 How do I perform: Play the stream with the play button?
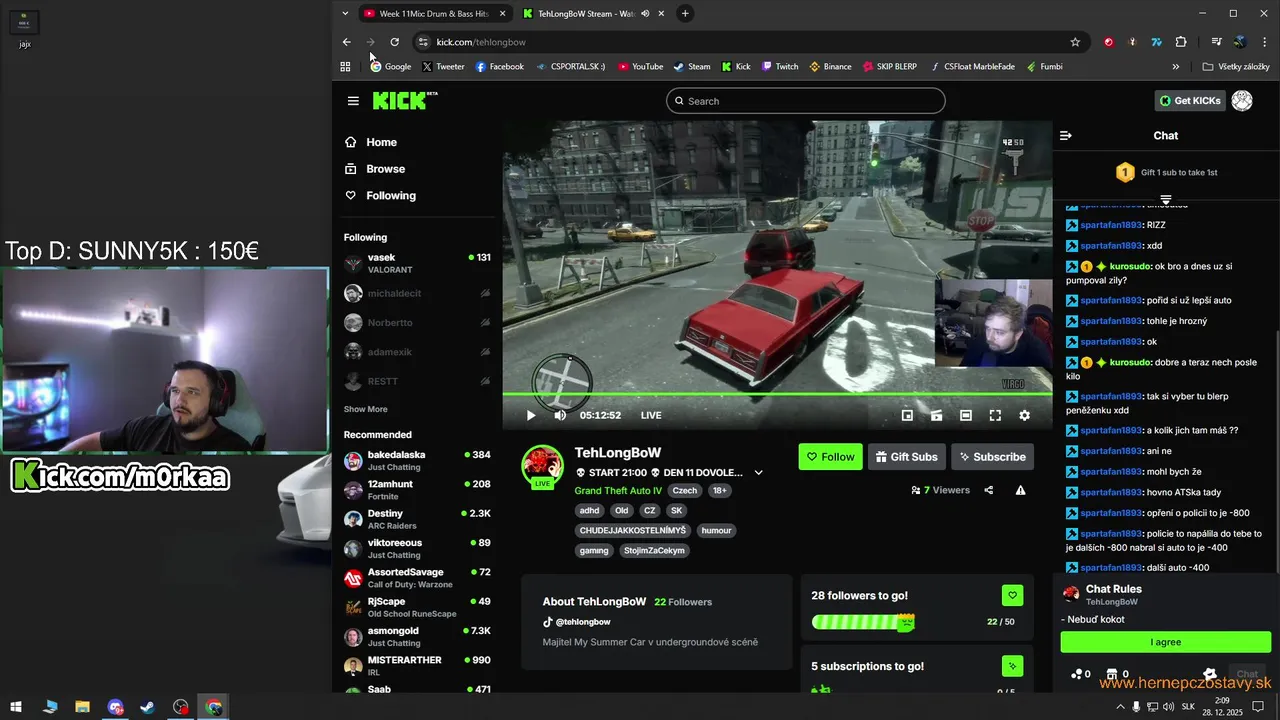[531, 415]
